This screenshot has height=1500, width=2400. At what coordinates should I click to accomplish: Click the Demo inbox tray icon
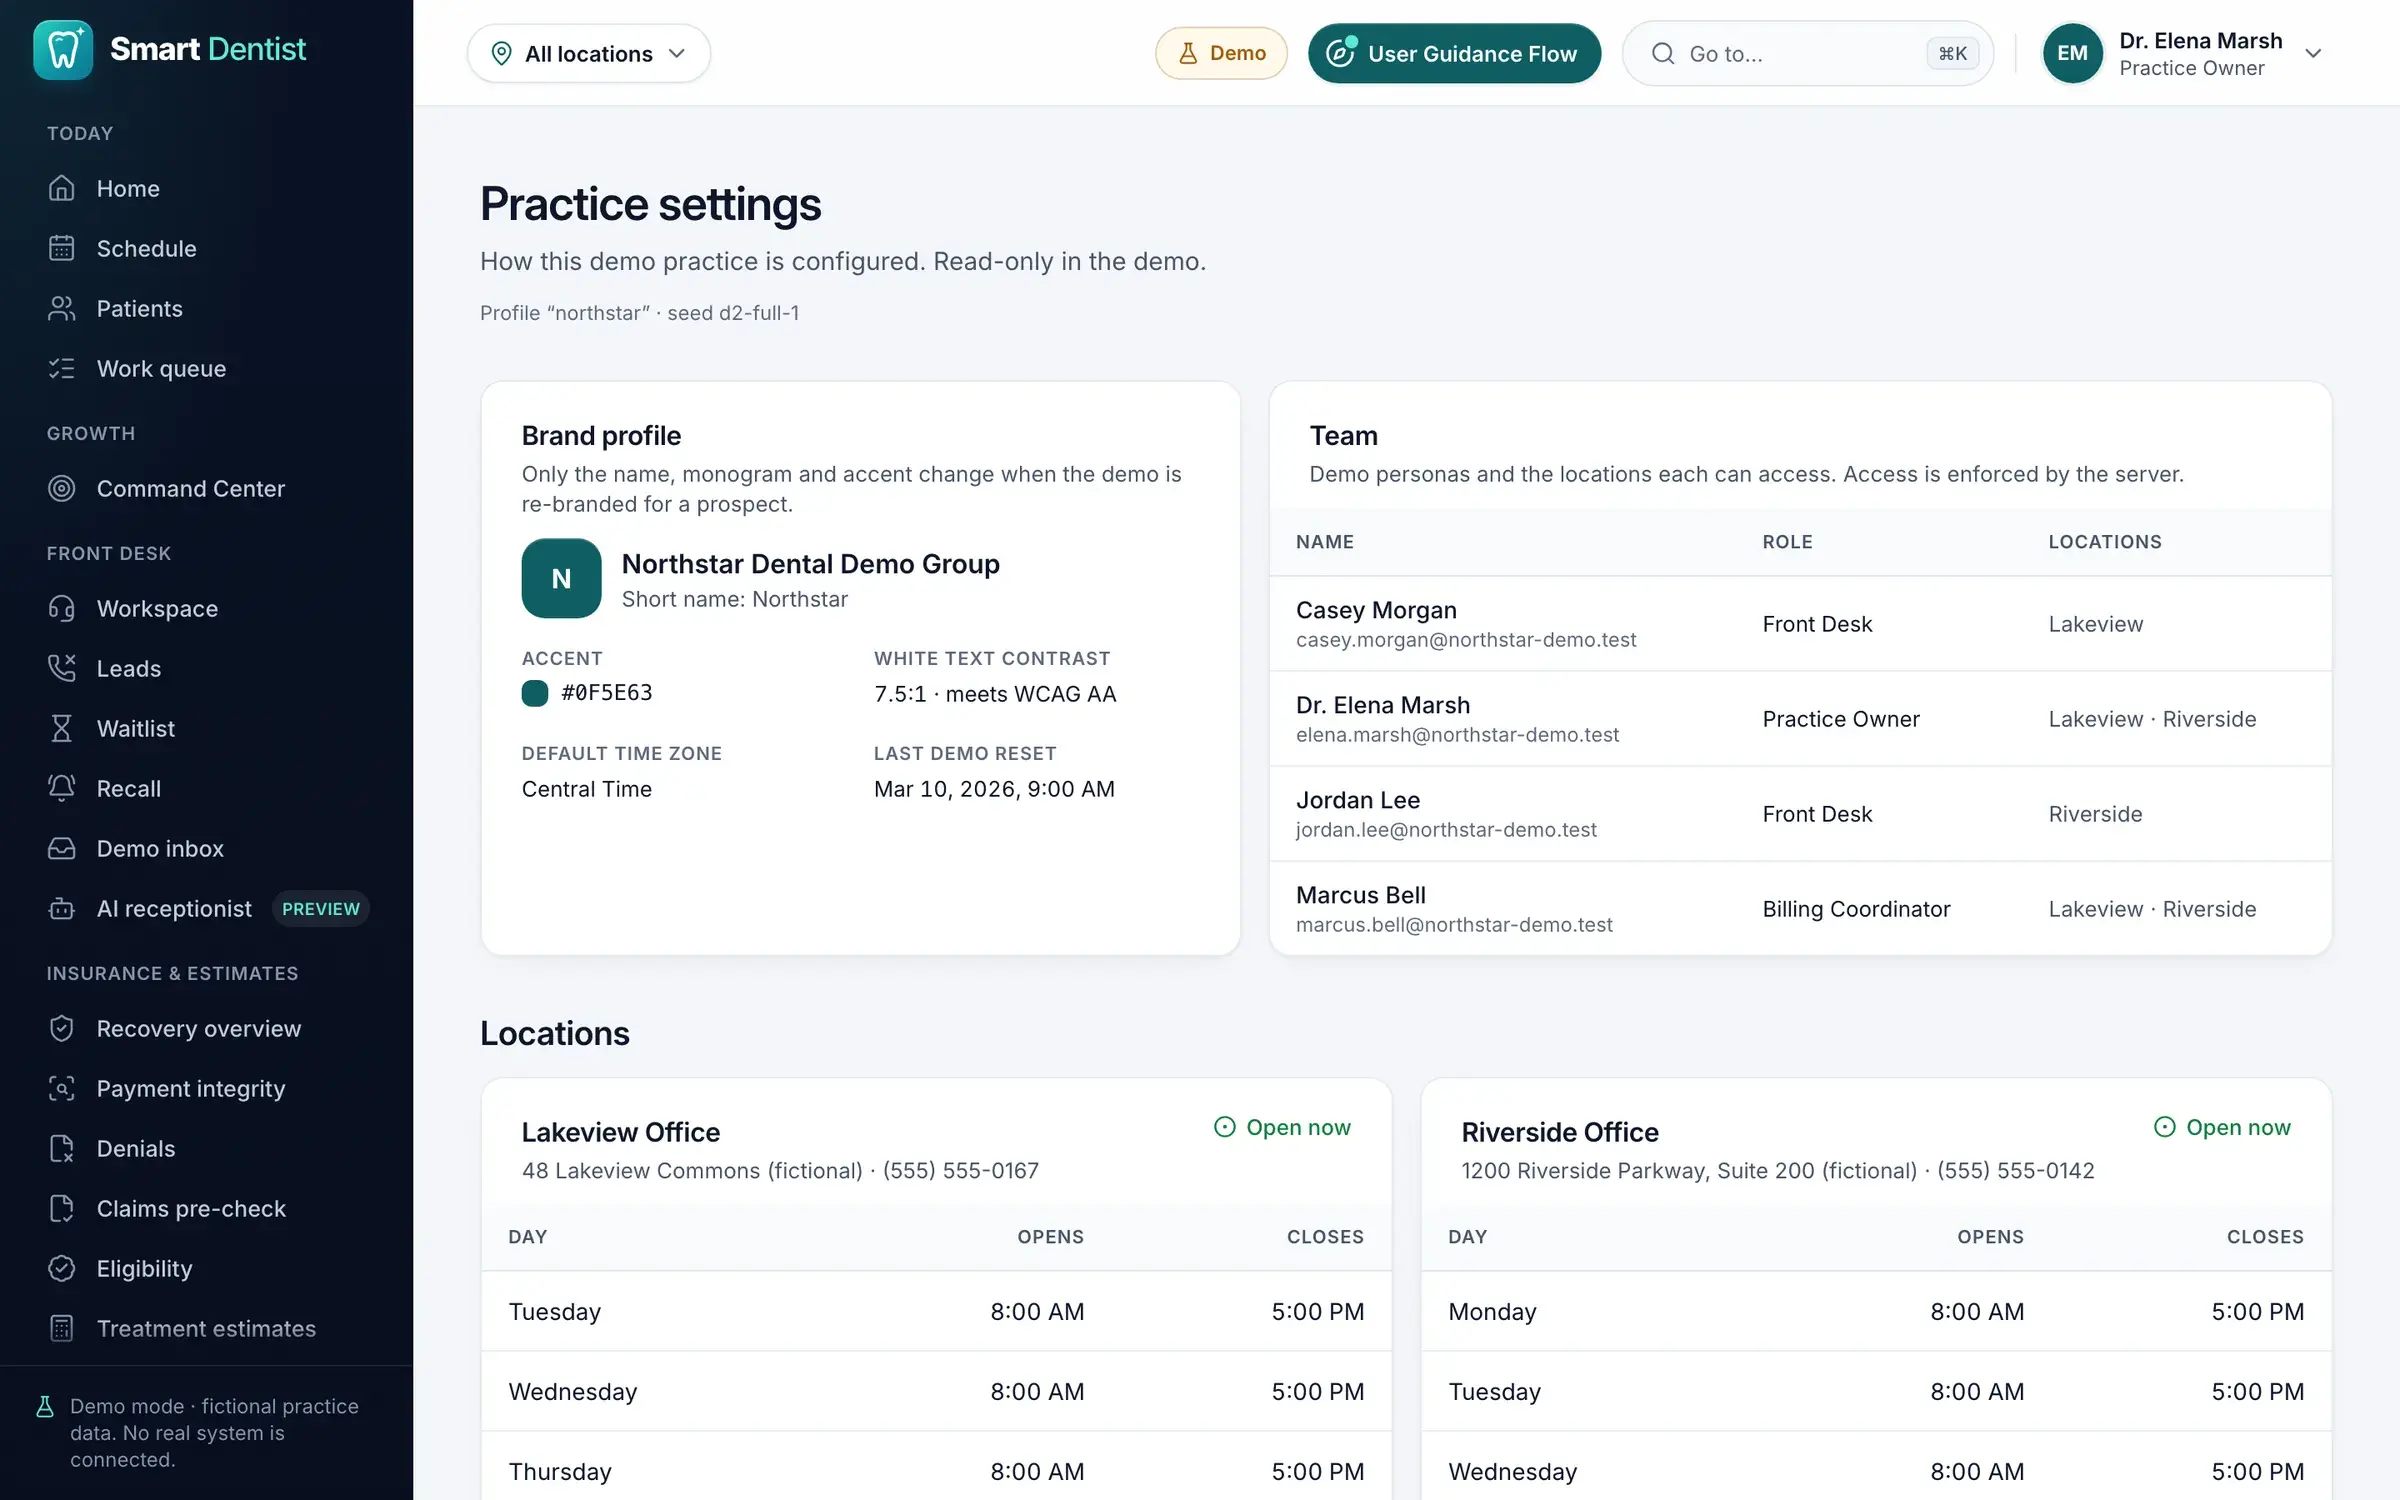coord(62,848)
